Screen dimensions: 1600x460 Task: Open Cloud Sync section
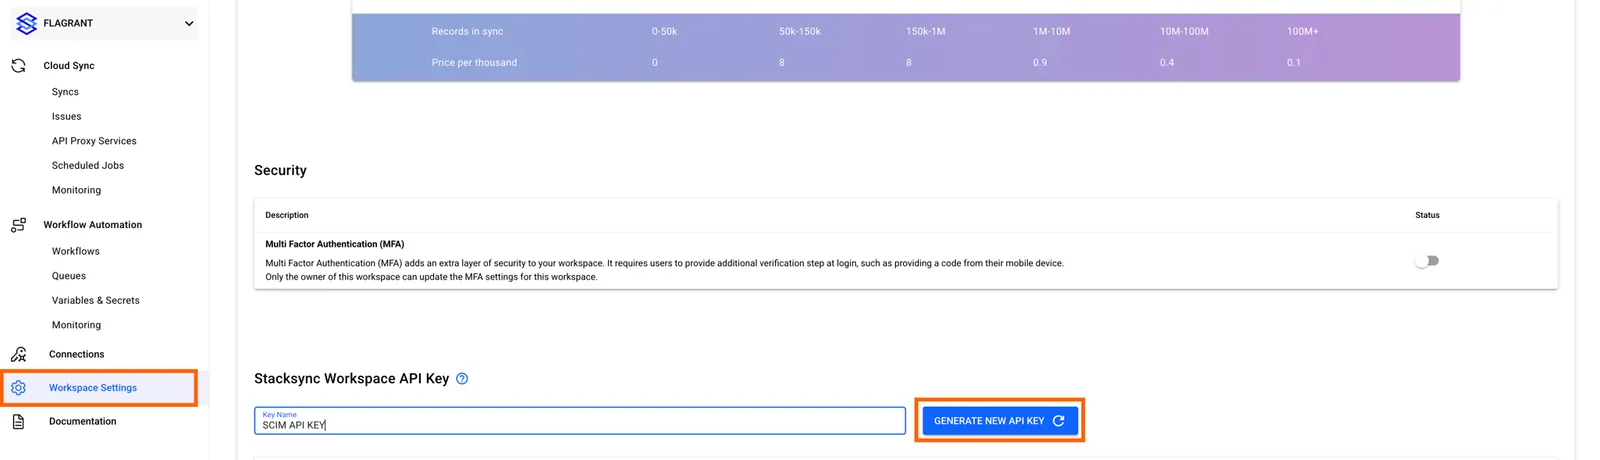tap(69, 66)
